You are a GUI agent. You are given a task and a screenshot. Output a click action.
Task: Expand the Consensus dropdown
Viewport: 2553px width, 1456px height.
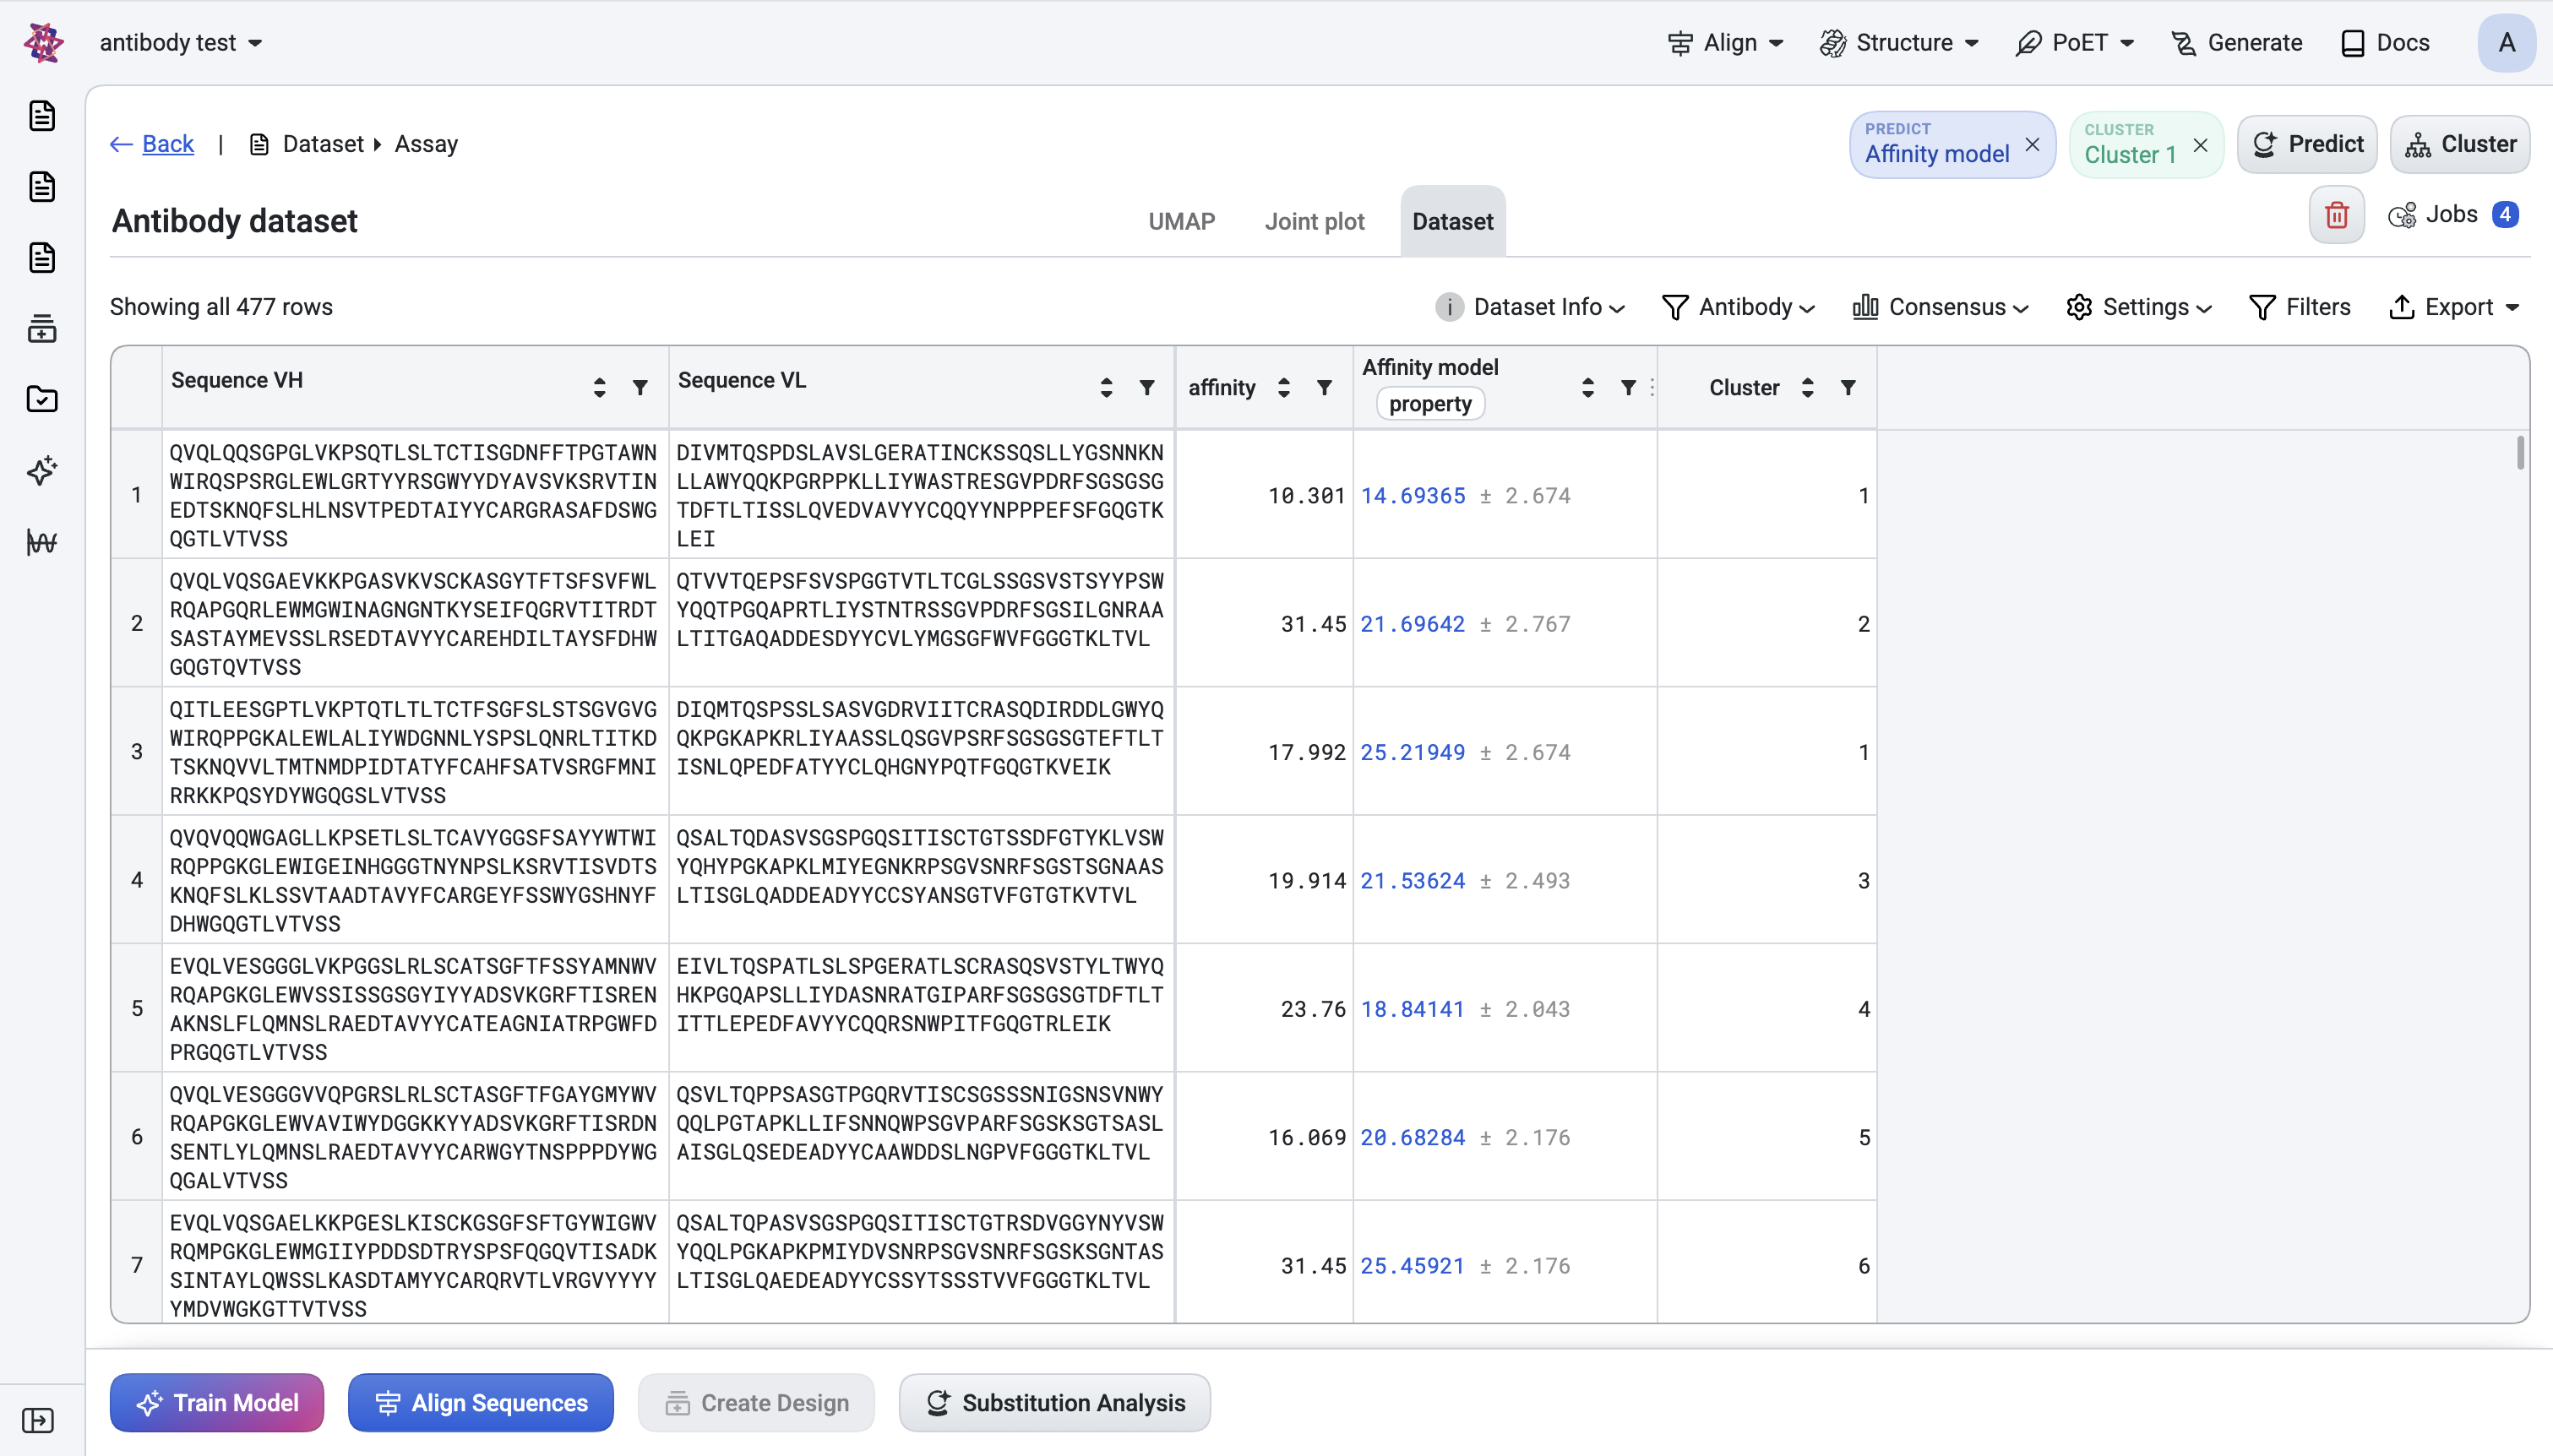click(1940, 307)
